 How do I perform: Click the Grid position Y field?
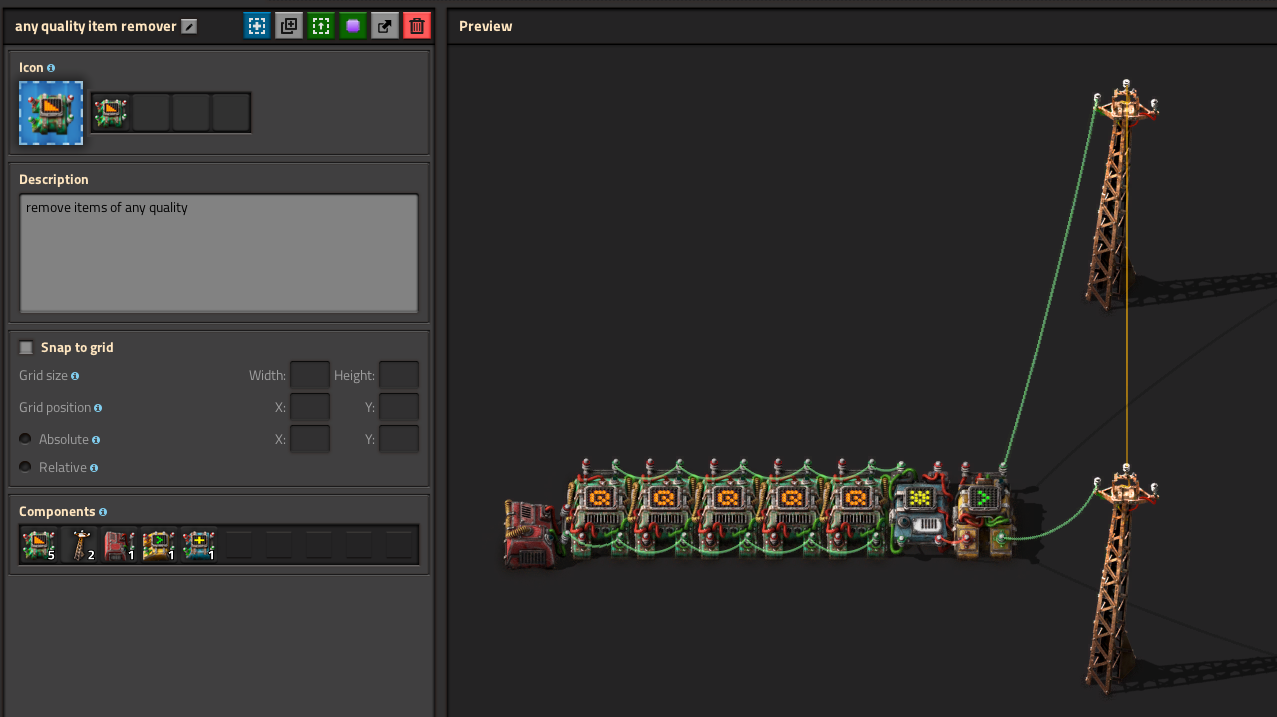coord(399,408)
